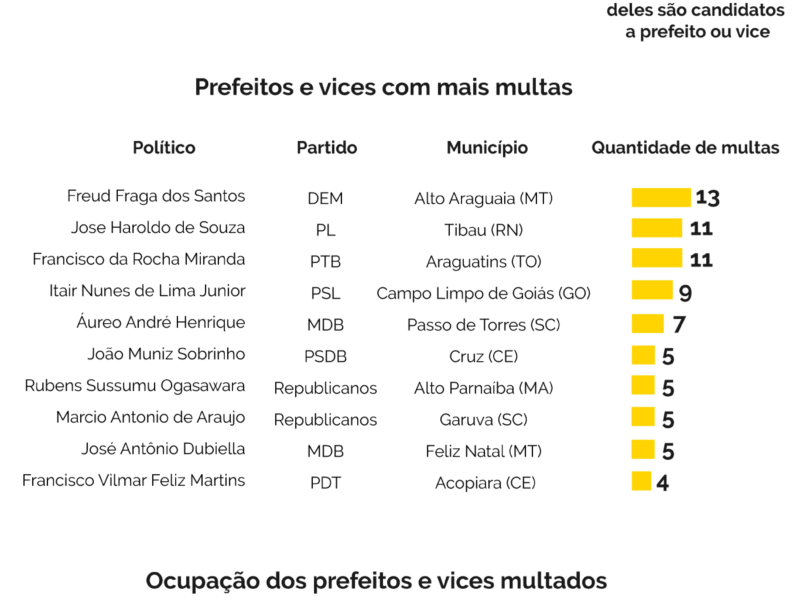This screenshot has height=600, width=800.
Task: Click on Francisco Vilmar Feliz Martins
Action: point(133,481)
